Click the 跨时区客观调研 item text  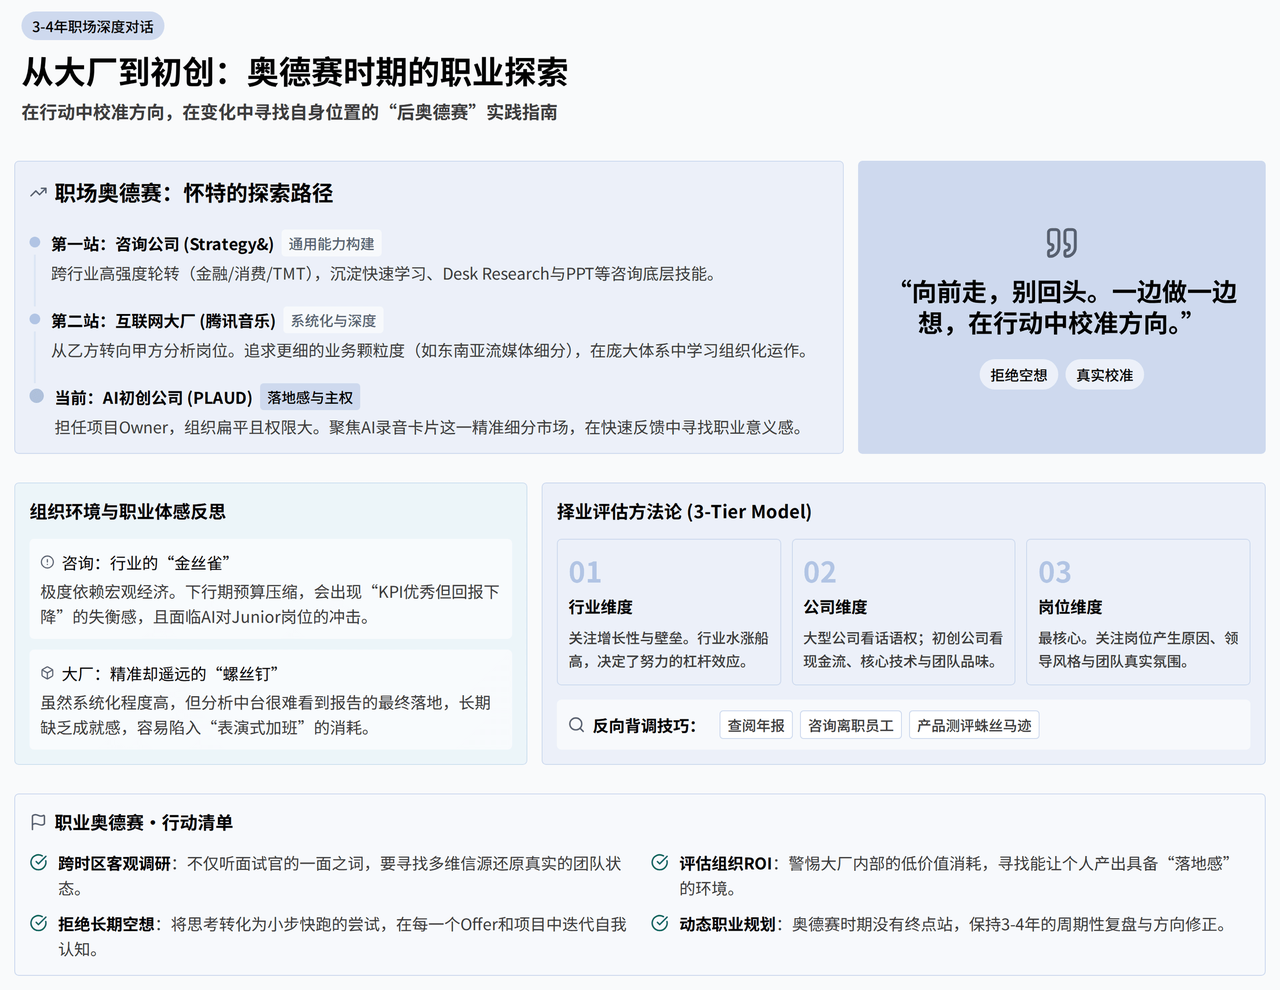point(340,876)
